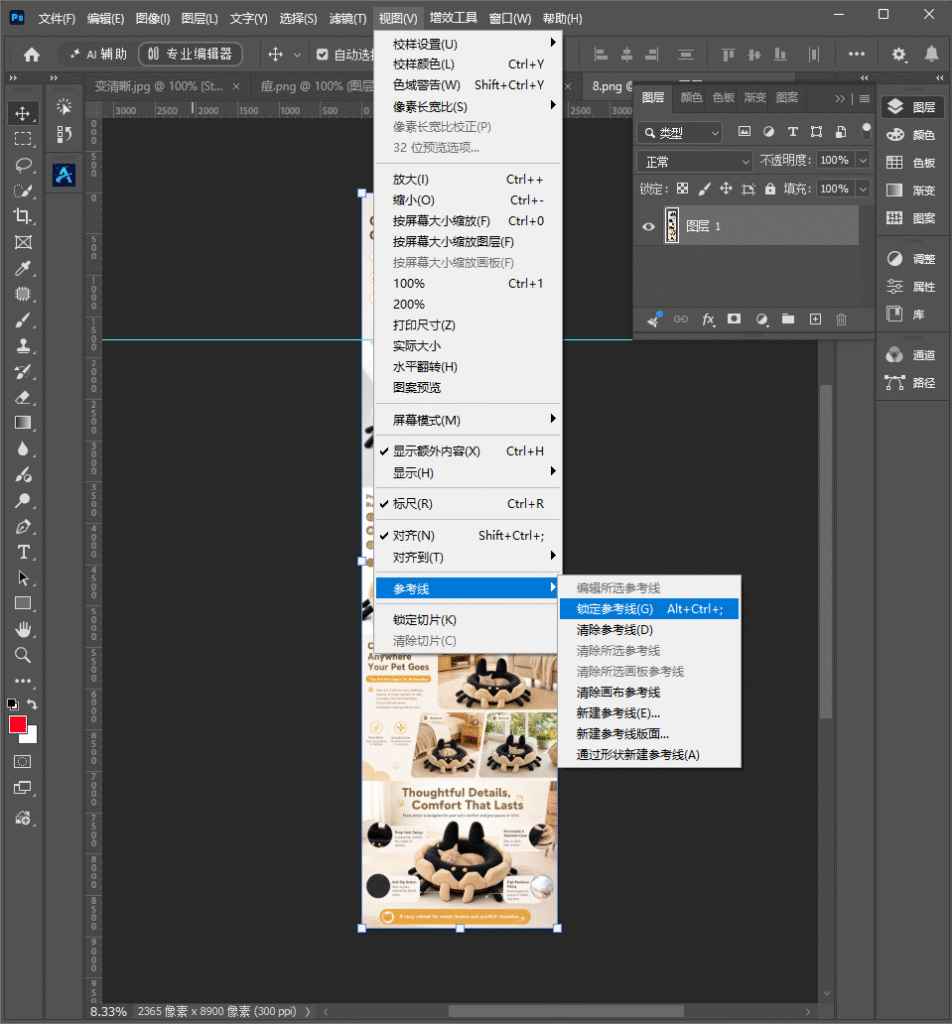Delete layer using the trash icon
952x1024 pixels.
(x=842, y=319)
